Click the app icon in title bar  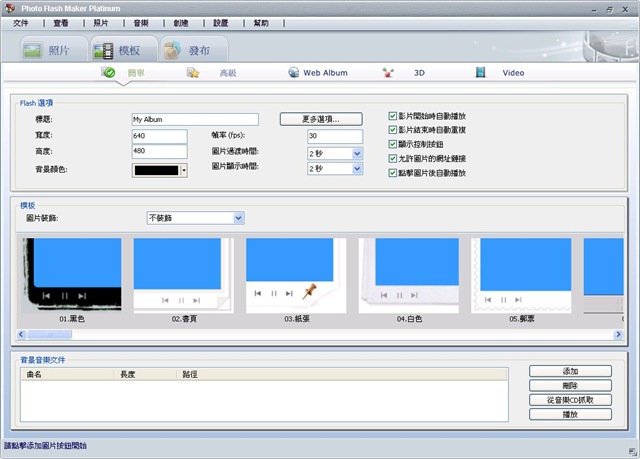tap(10, 8)
